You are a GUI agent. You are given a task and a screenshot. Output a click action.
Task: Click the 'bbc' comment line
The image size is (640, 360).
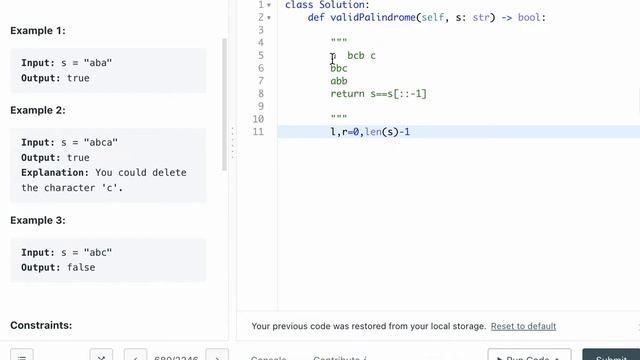[339, 68]
